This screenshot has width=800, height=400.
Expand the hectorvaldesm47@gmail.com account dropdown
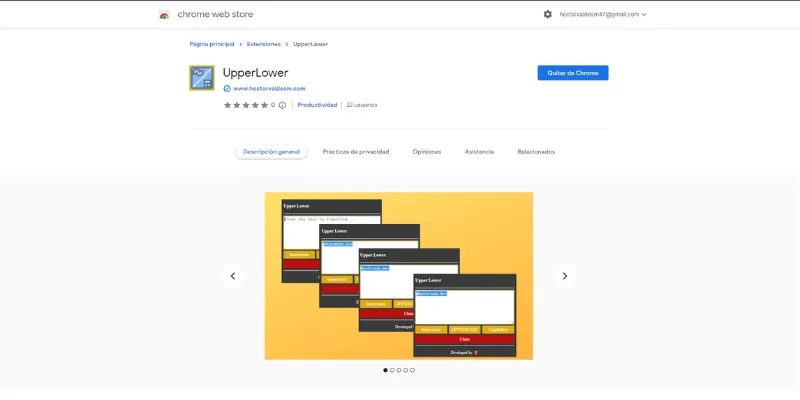[x=603, y=14]
